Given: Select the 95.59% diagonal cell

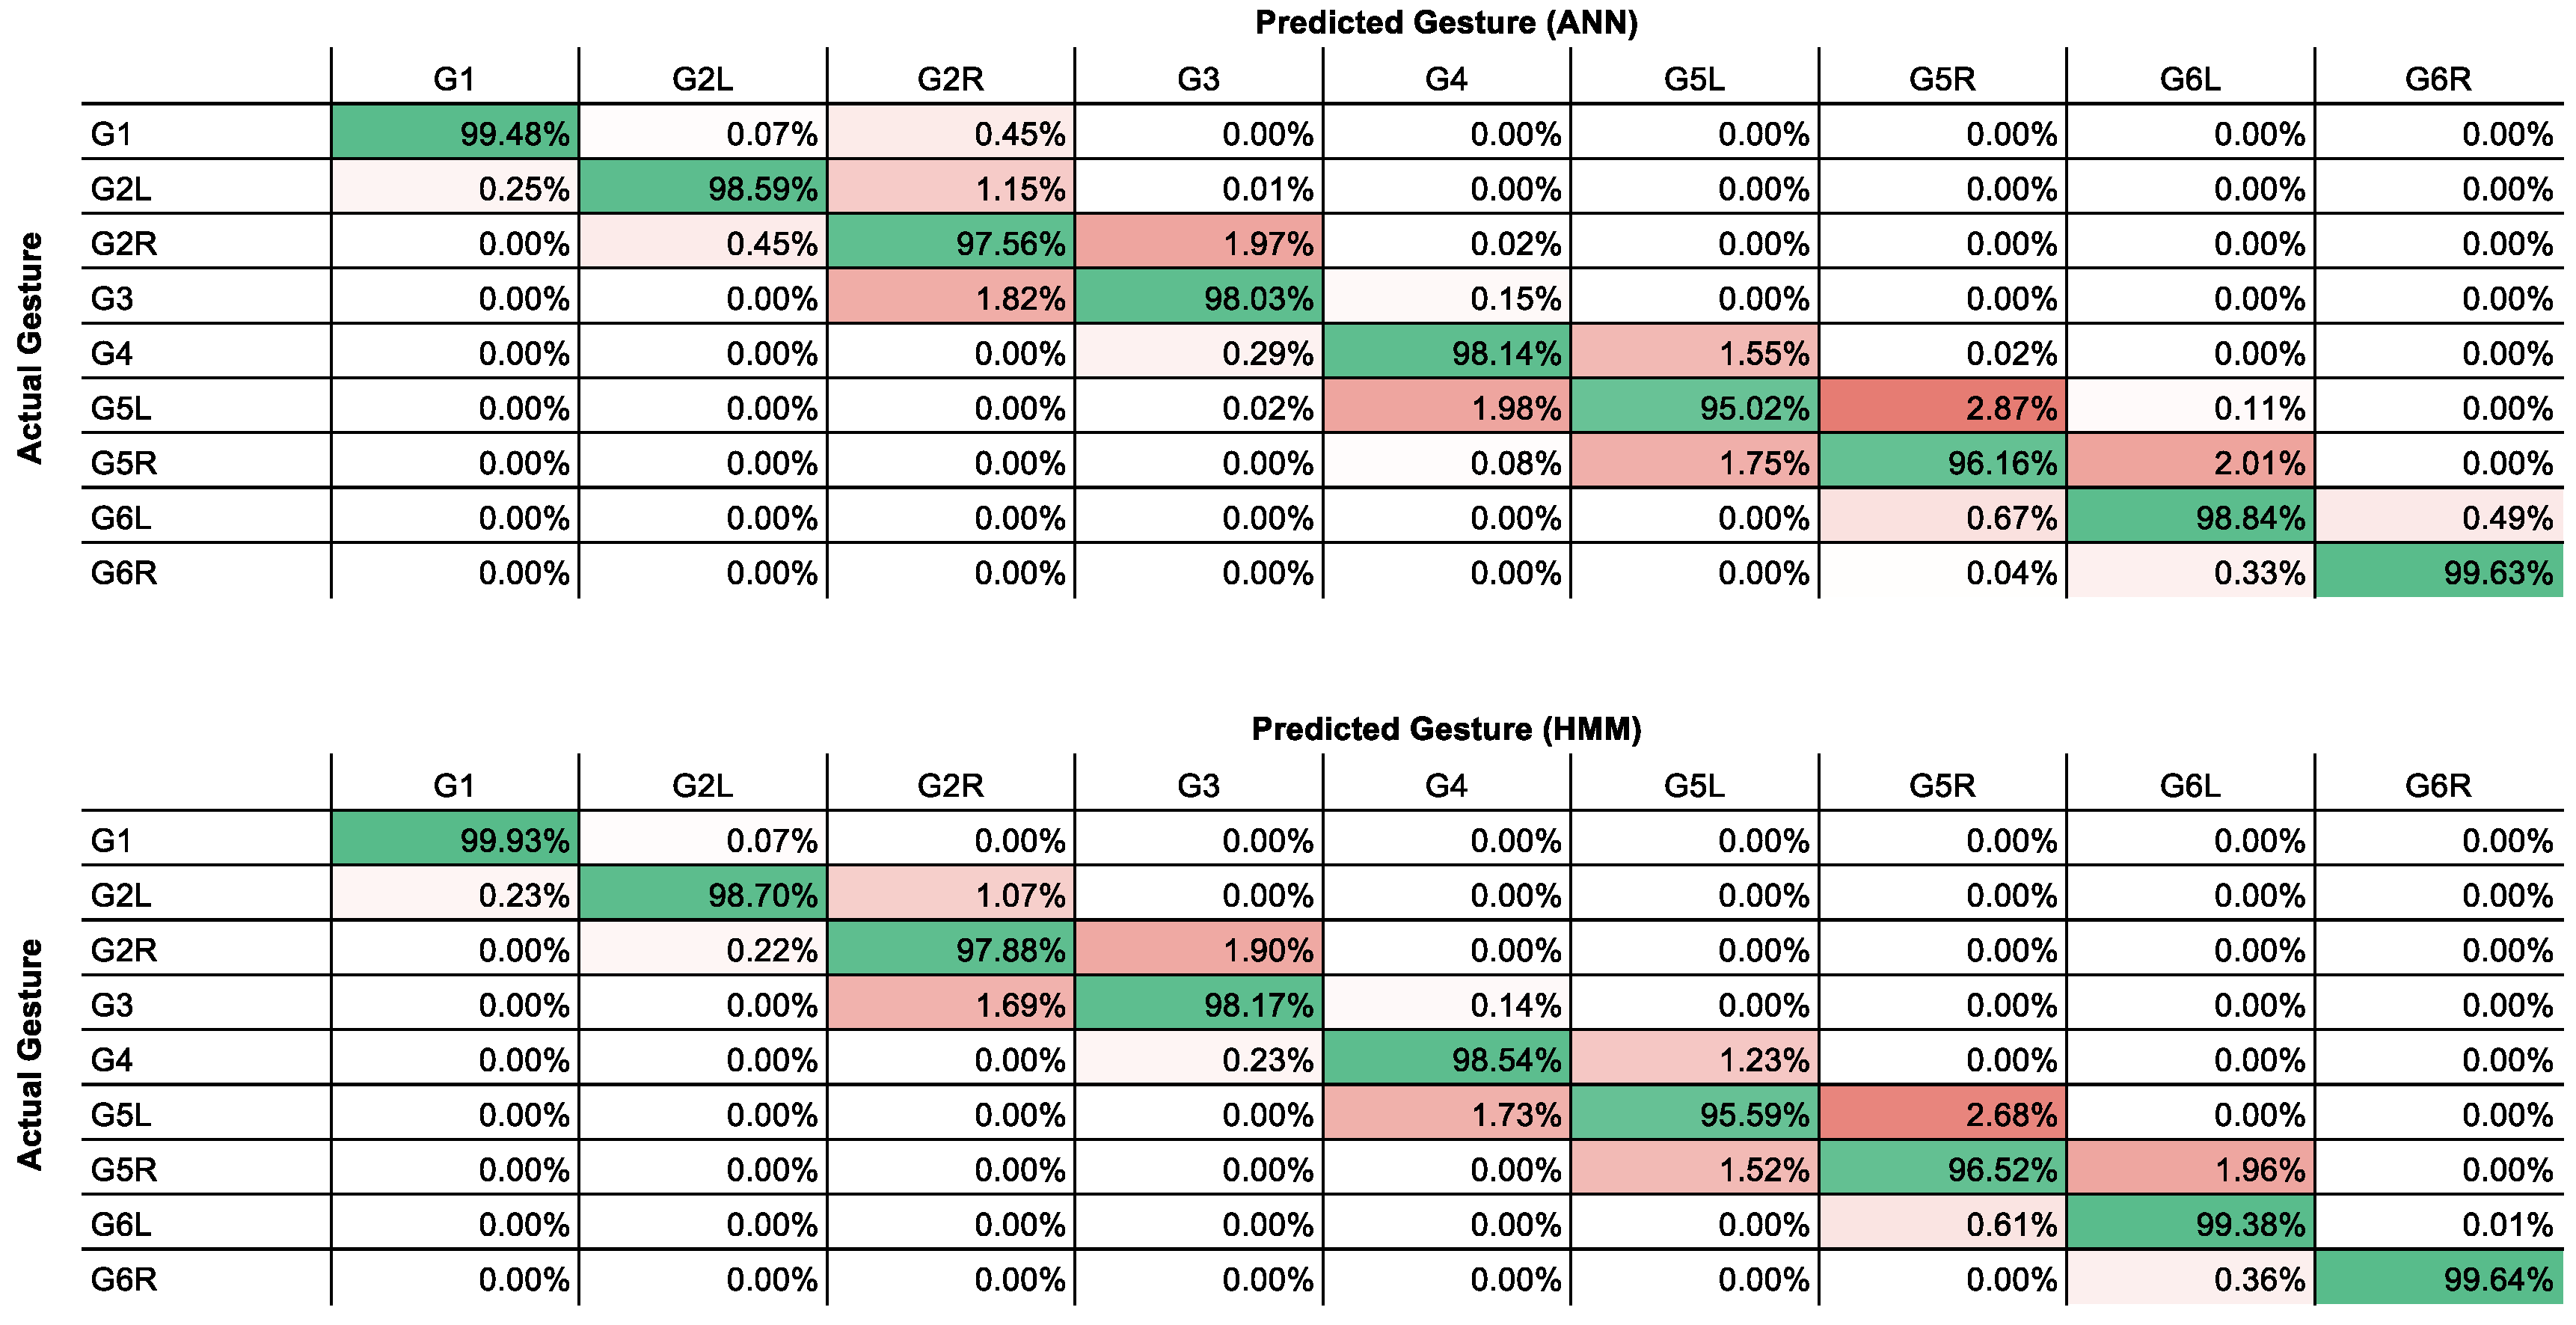Looking at the screenshot, I should [1694, 1114].
